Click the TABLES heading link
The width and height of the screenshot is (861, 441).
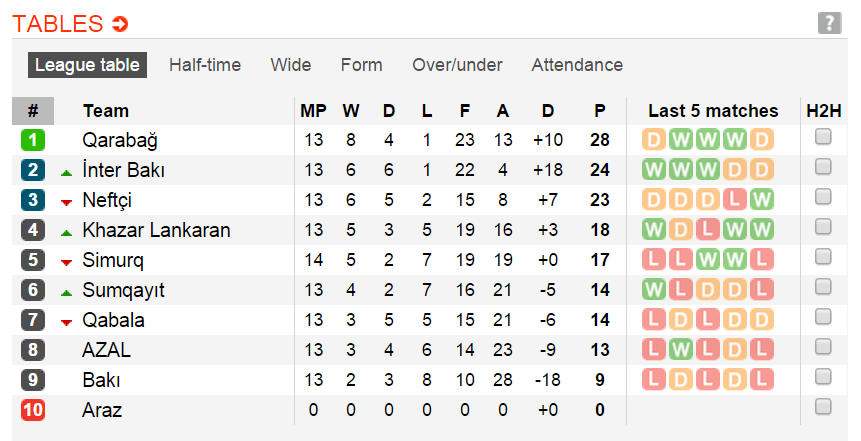[x=58, y=24]
